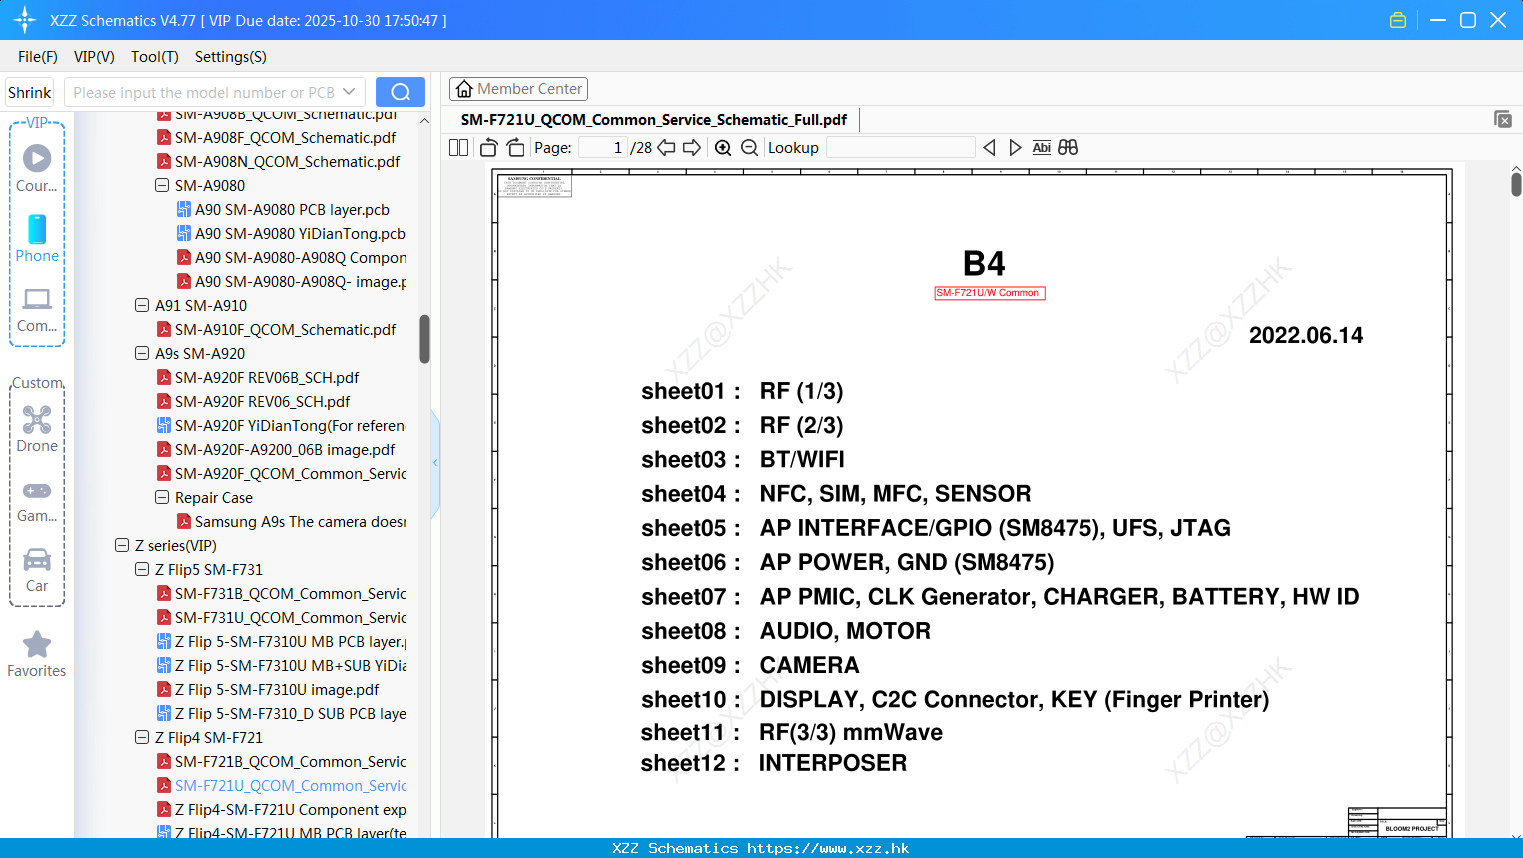This screenshot has width=1523, height=858.
Task: Collapse Z Flip4 SM-F721 node
Action: click(x=142, y=737)
